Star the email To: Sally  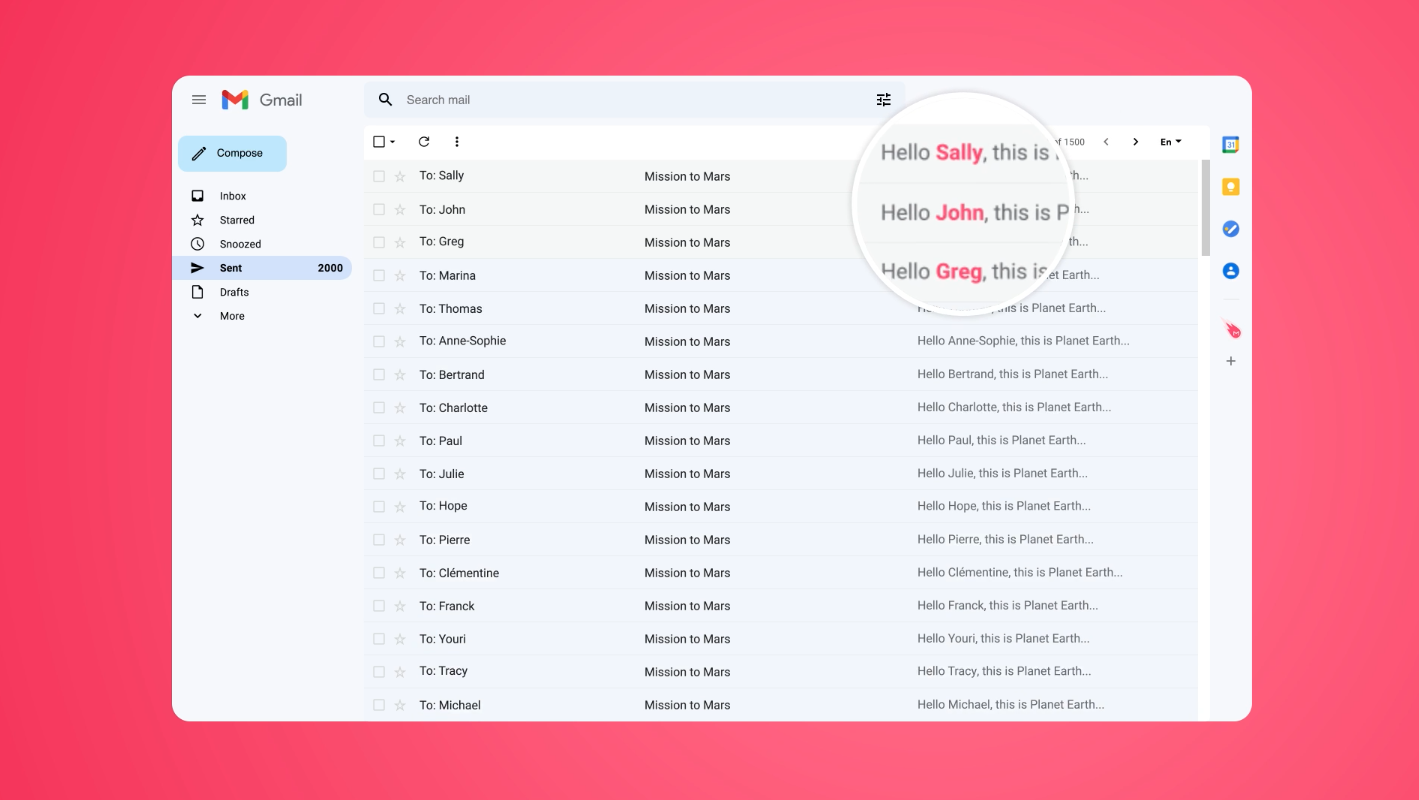click(400, 176)
